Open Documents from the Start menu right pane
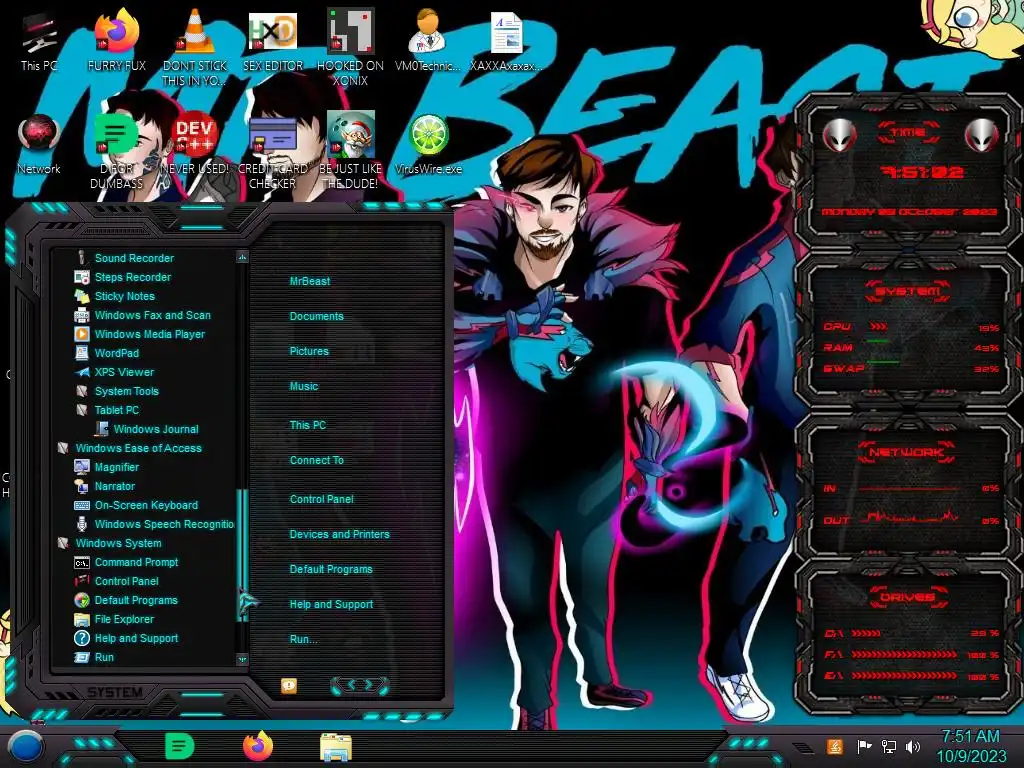 (x=316, y=316)
